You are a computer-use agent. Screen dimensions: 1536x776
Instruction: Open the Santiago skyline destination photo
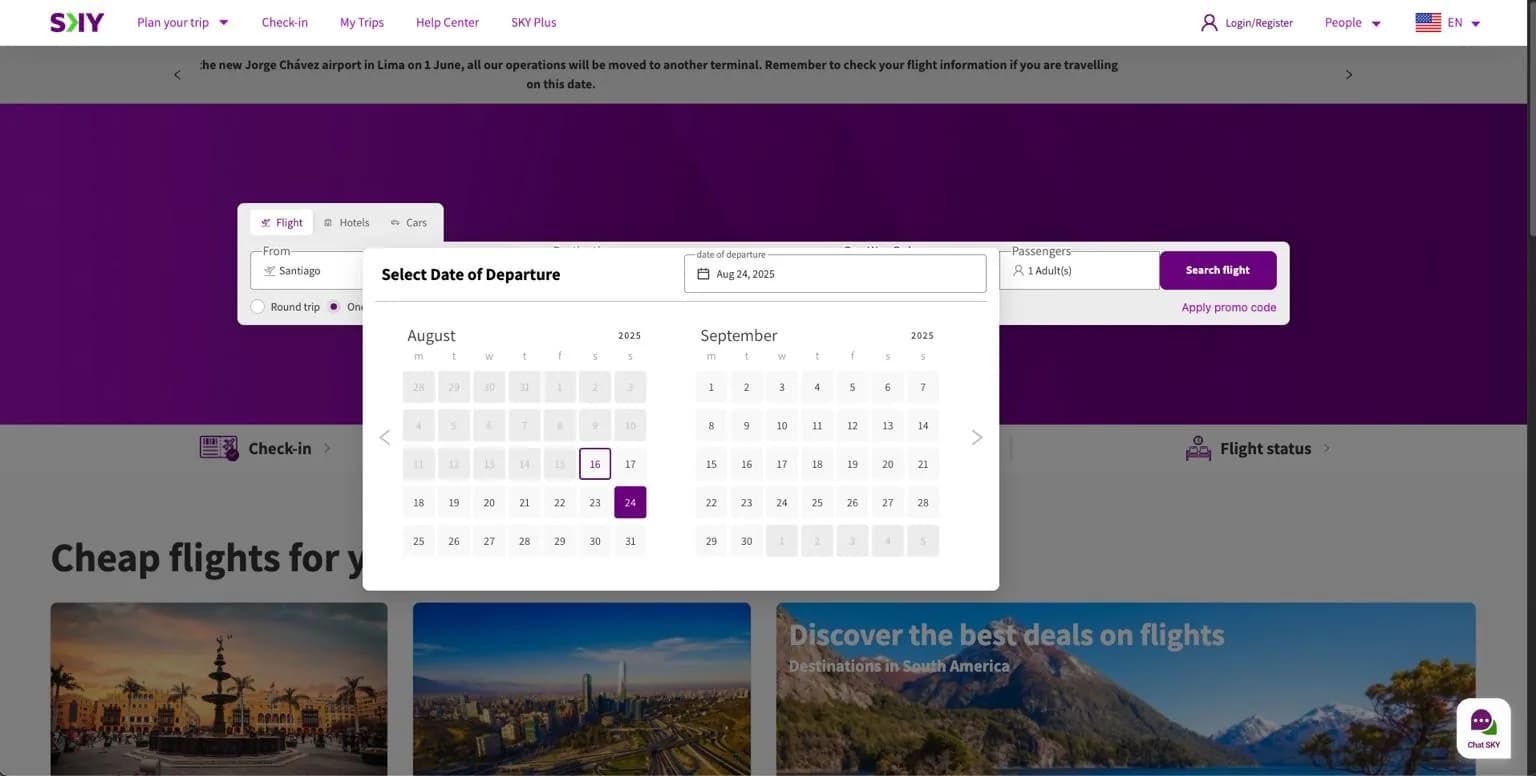pos(582,689)
